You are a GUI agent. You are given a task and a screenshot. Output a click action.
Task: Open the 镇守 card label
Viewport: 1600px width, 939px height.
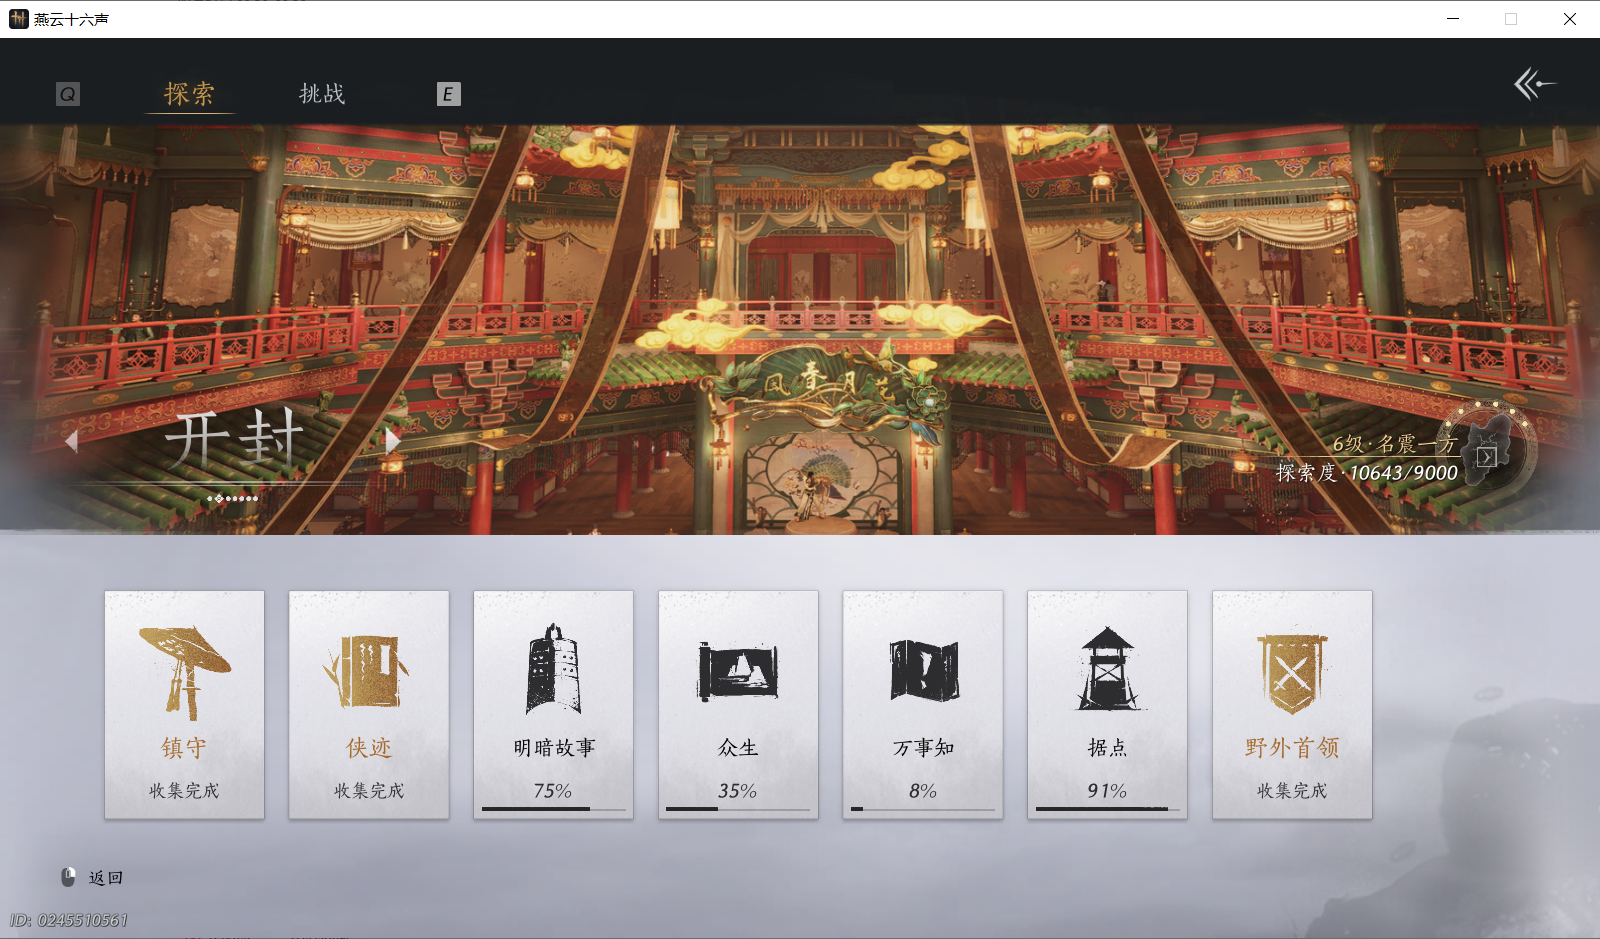[x=185, y=748]
